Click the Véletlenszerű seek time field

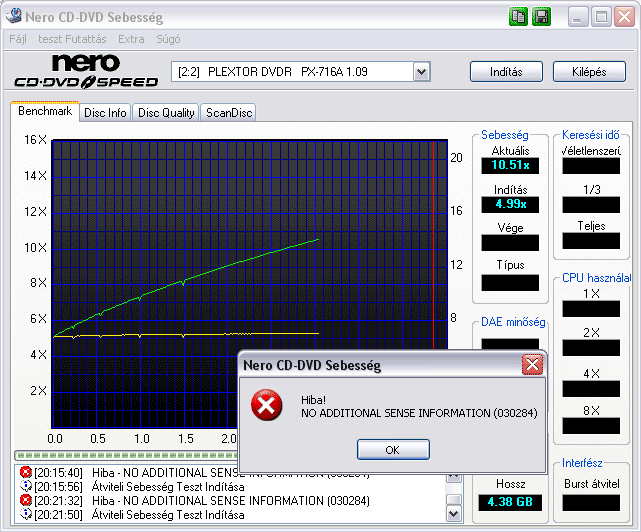[x=591, y=166]
